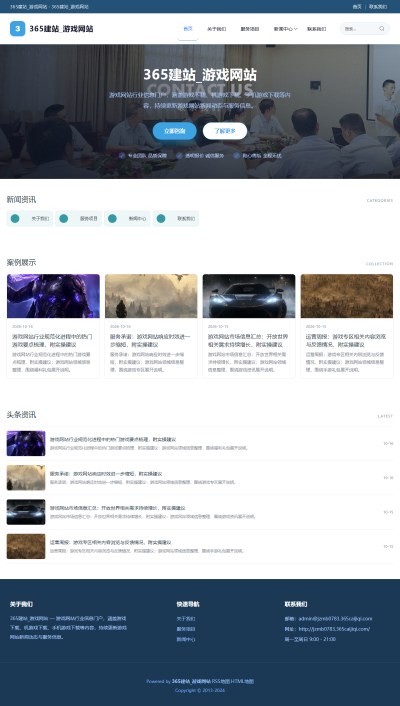Screen dimensions: 400x706
Task: Click the footer email address admin@...
Action: [x=336, y=619]
